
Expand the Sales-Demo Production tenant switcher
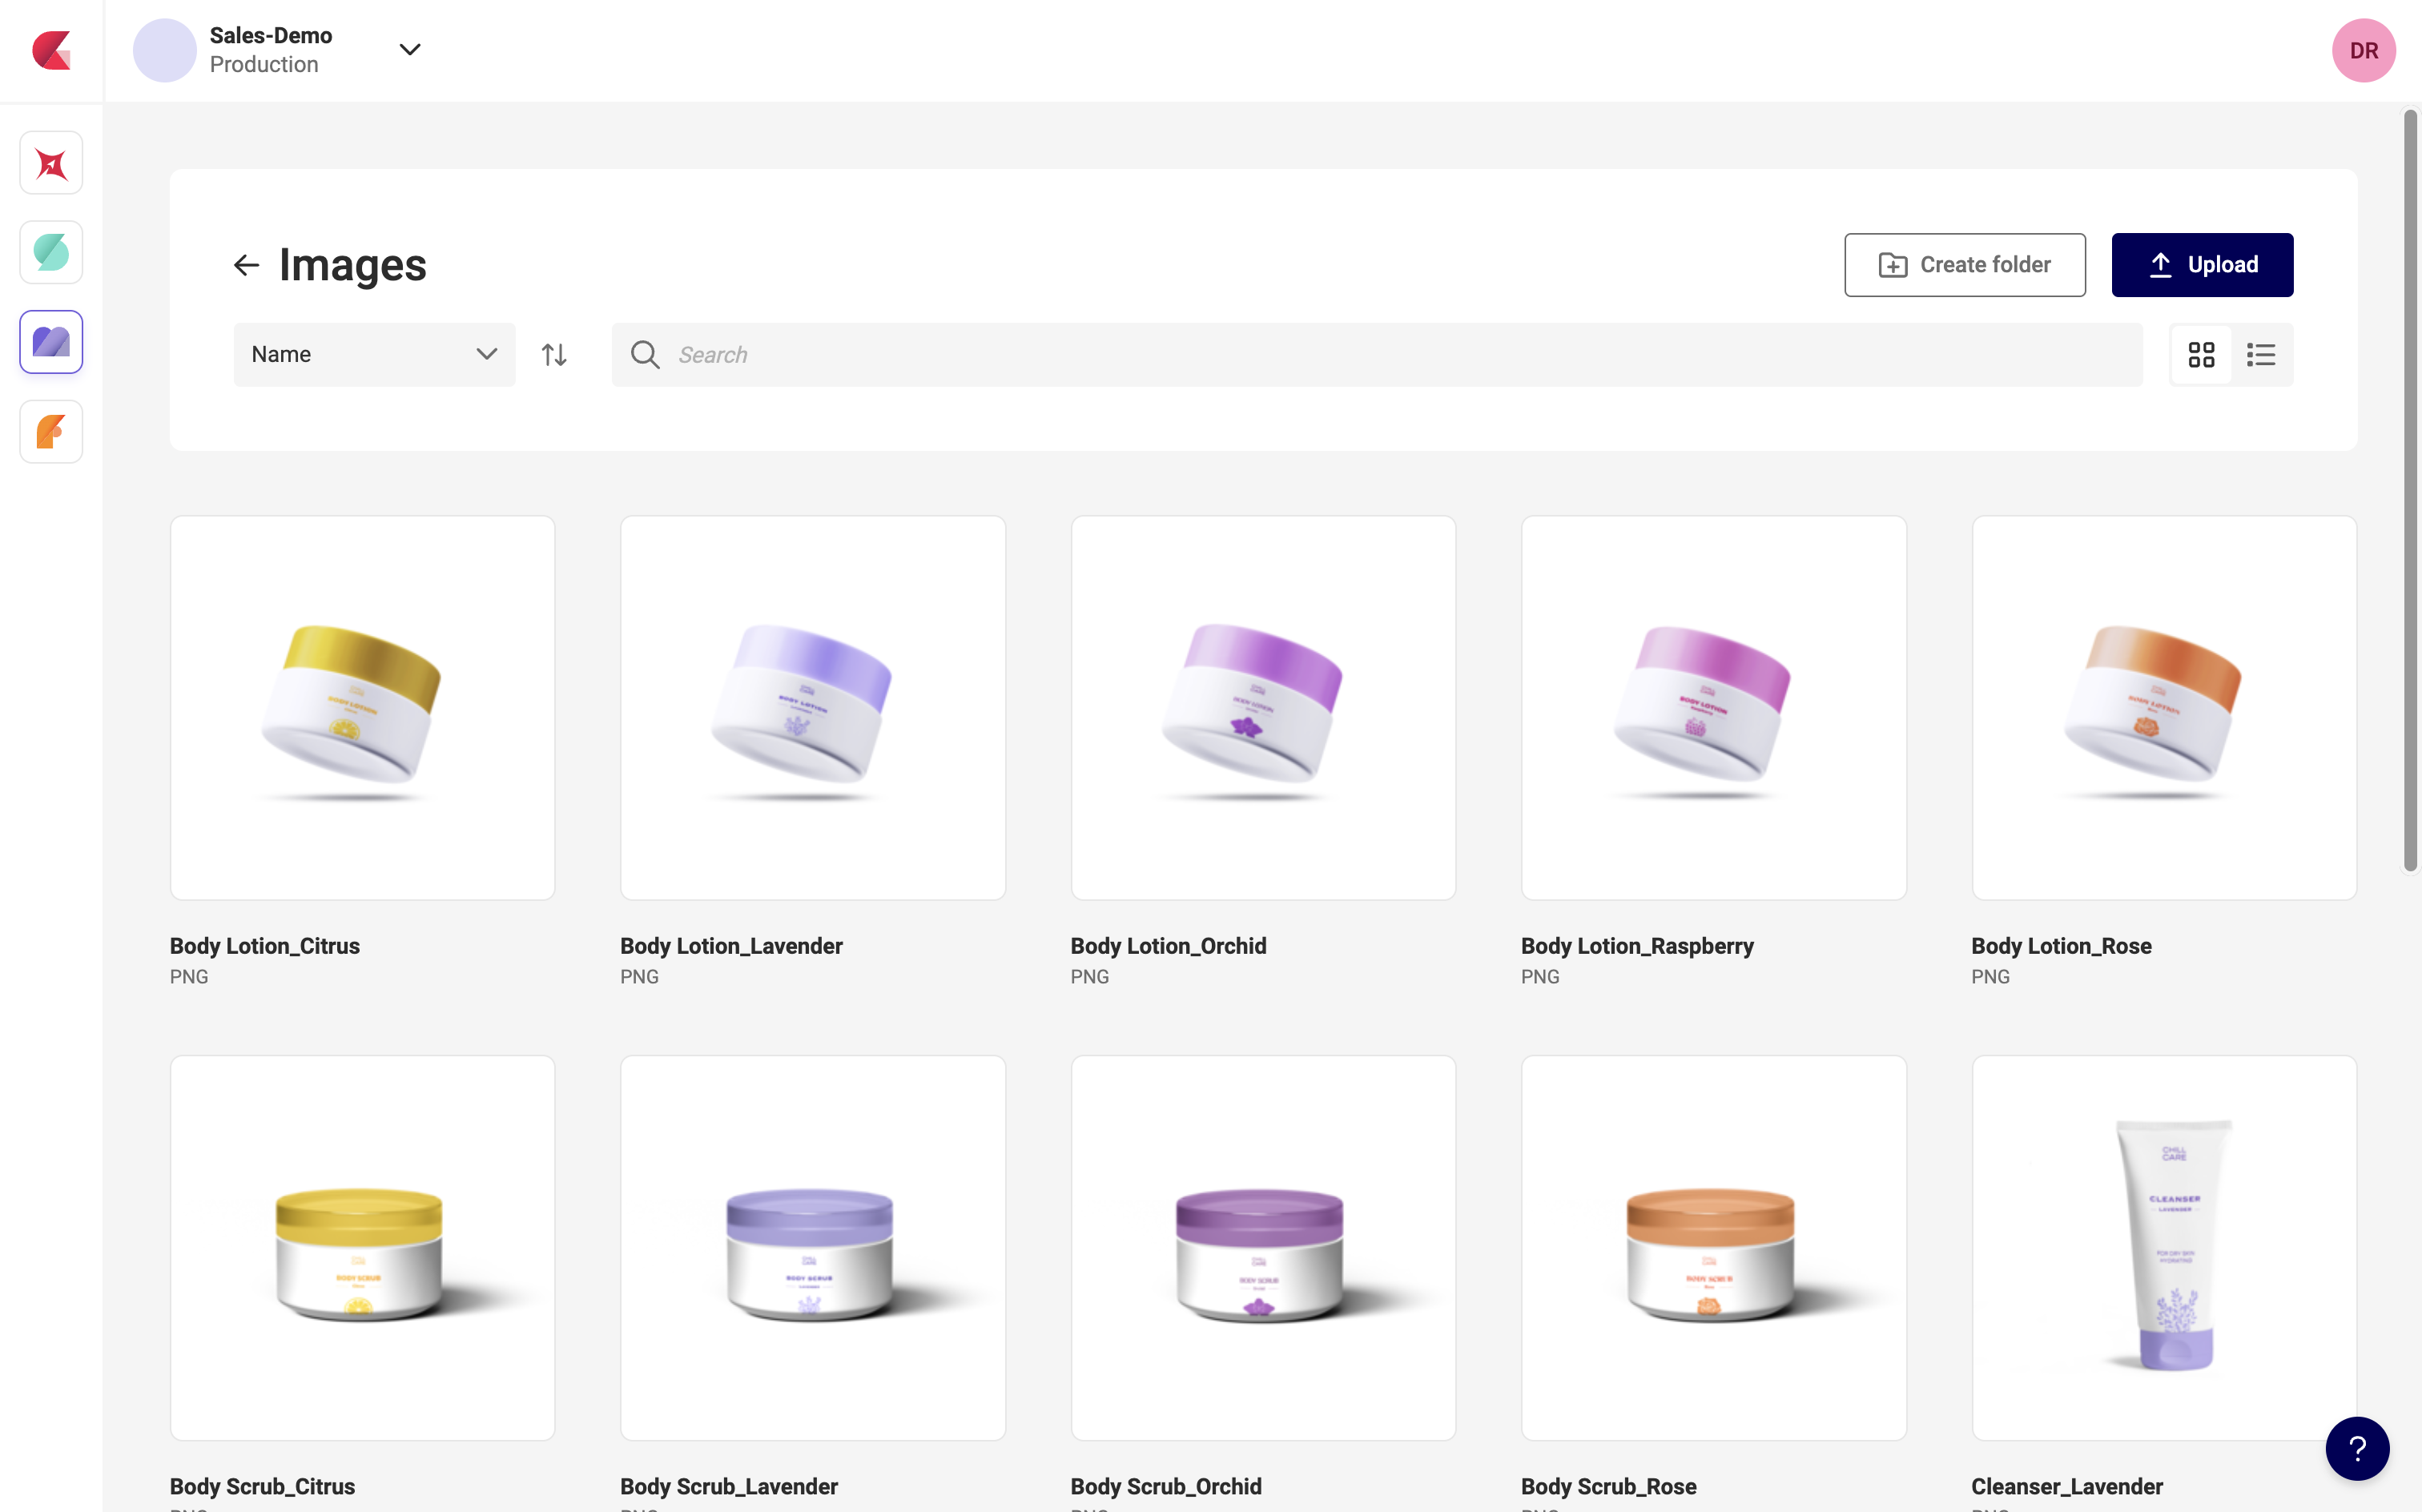point(409,50)
